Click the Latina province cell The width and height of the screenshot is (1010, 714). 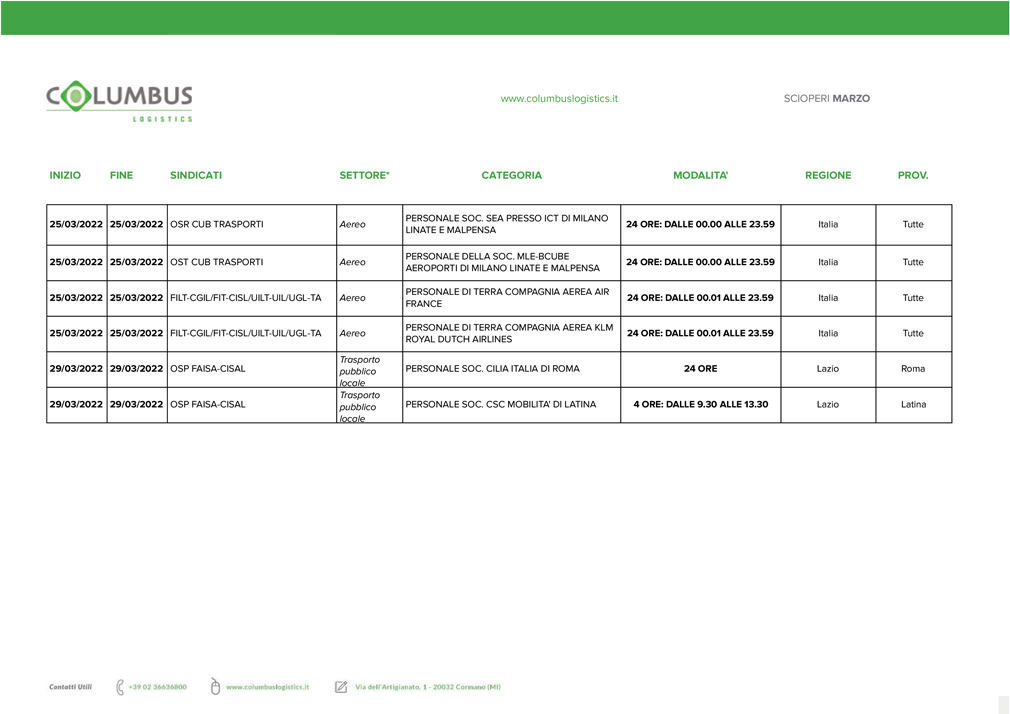tap(913, 405)
